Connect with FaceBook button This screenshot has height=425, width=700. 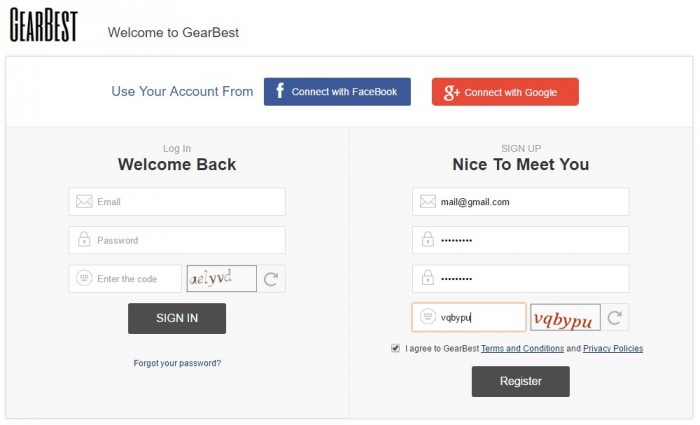point(337,92)
